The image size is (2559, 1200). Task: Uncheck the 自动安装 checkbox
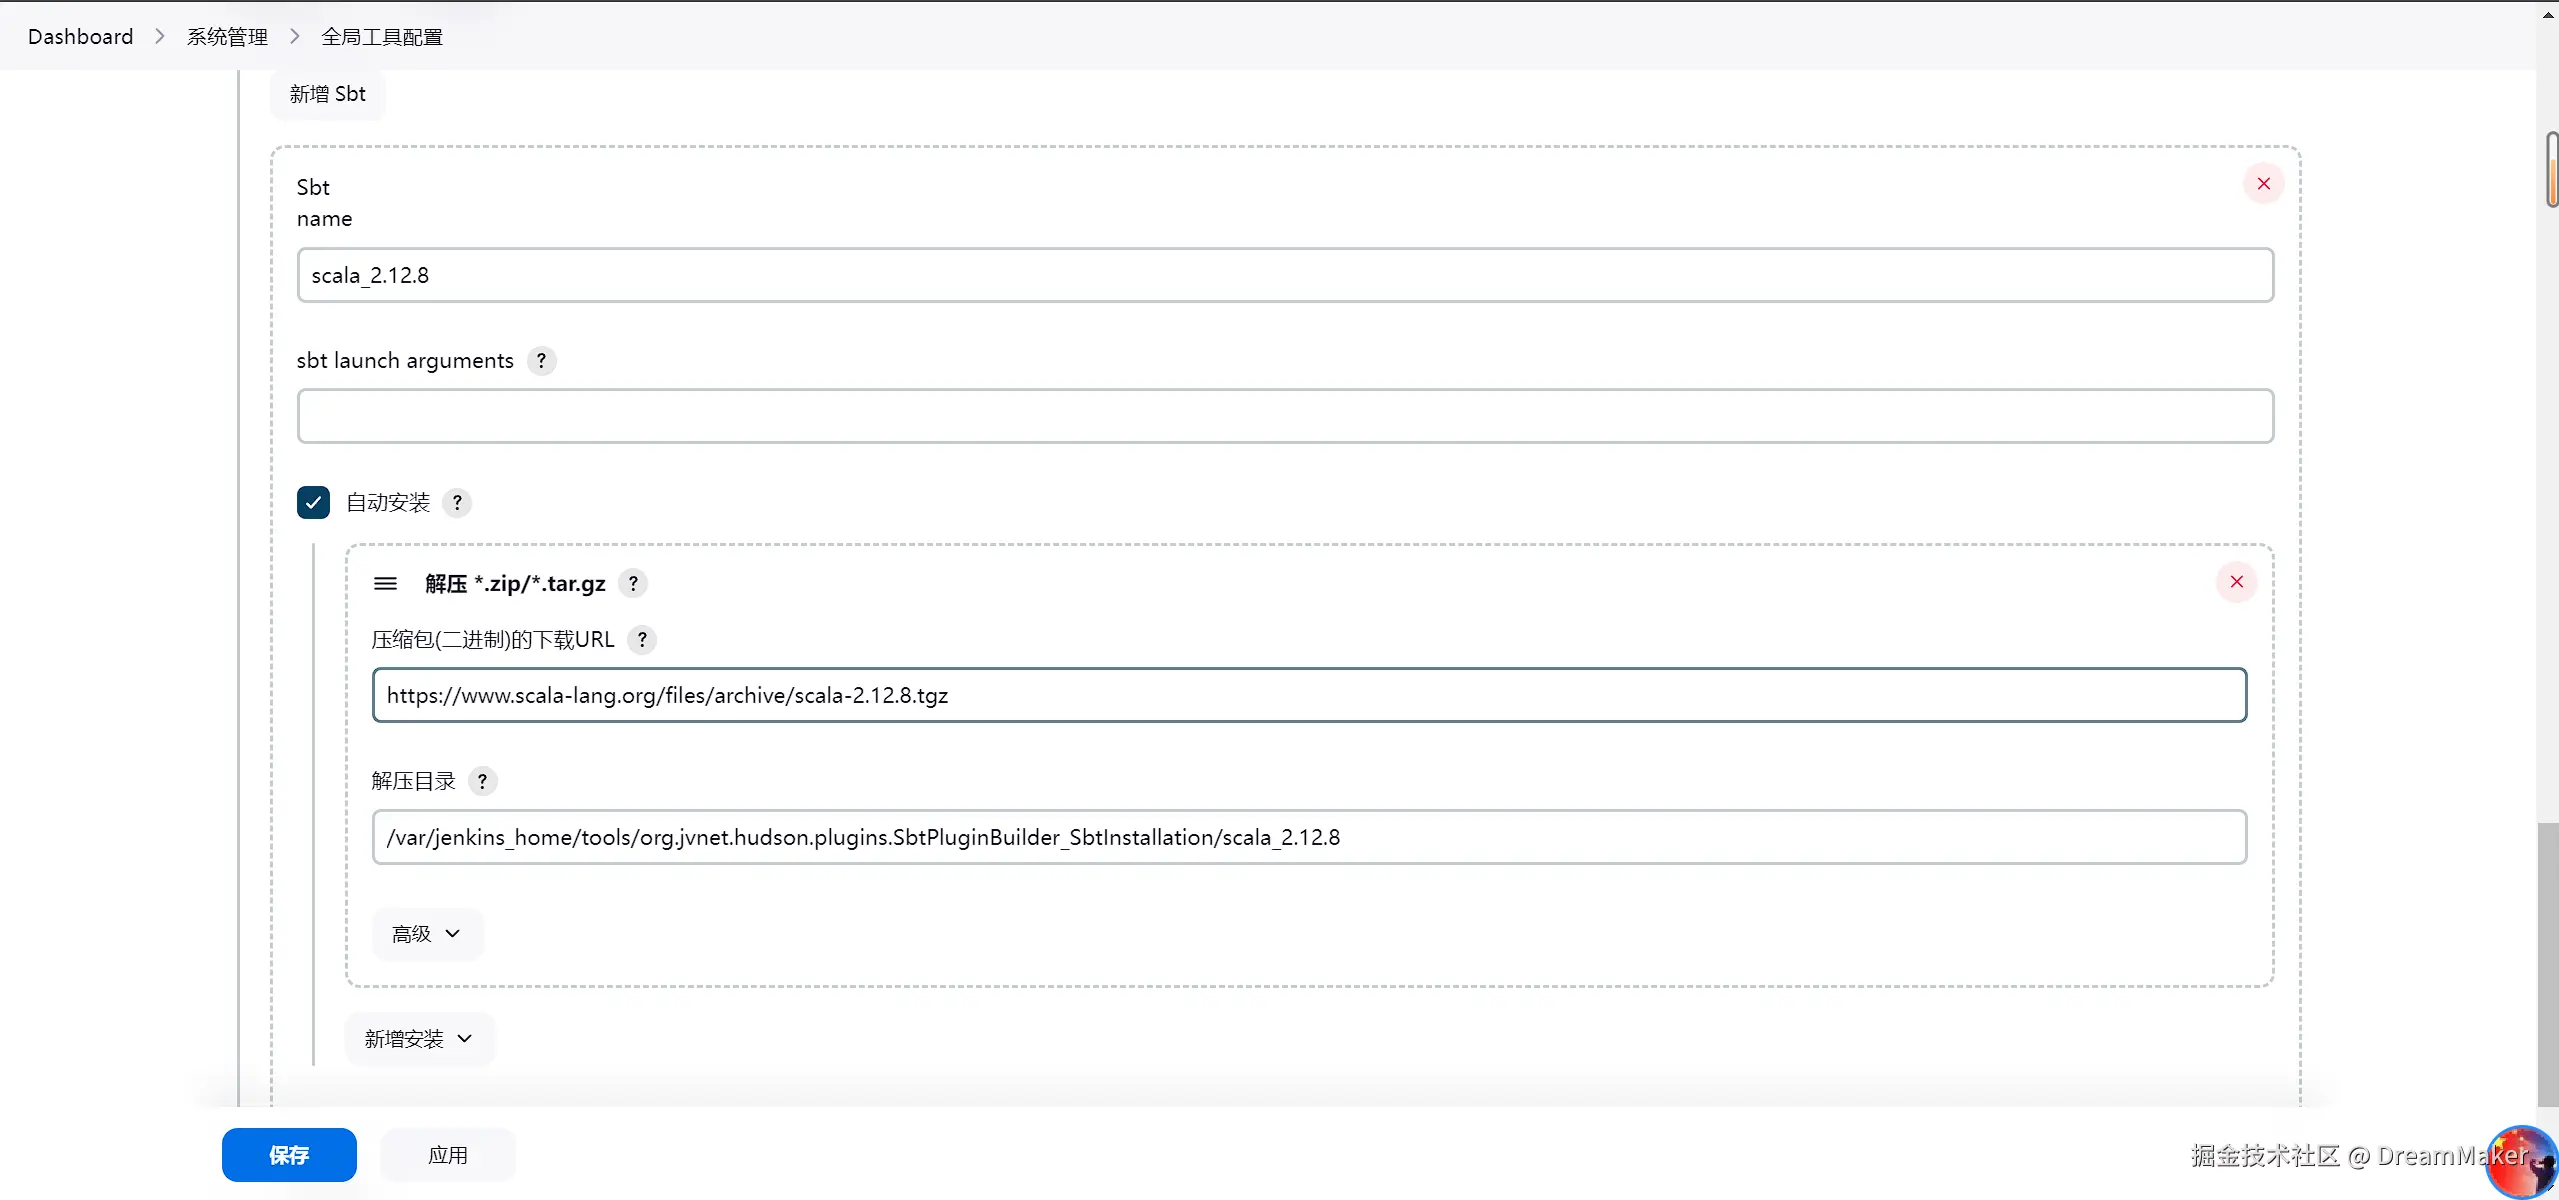coord(313,503)
